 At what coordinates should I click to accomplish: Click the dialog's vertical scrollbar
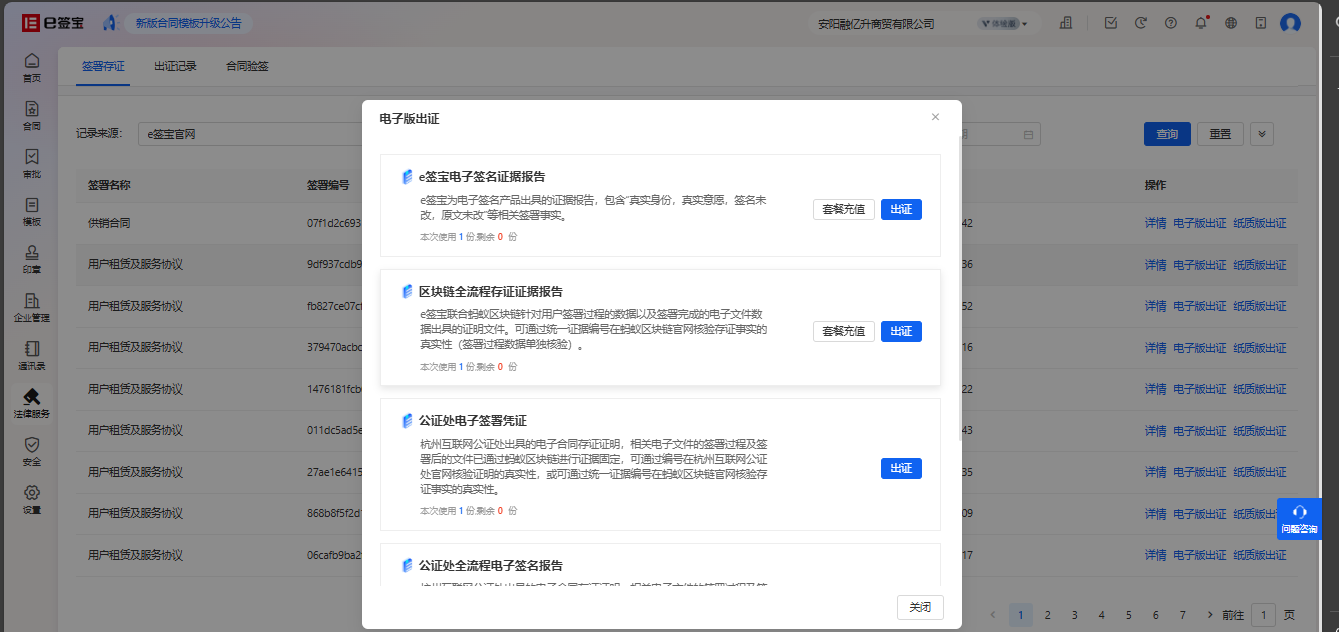(x=959, y=280)
